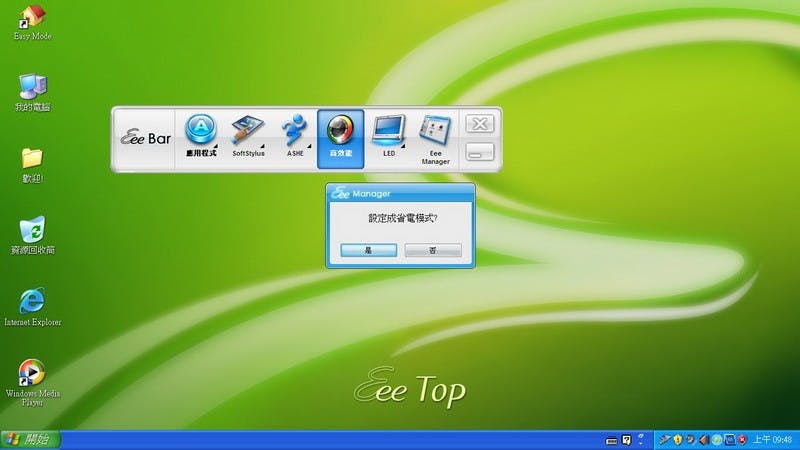Confirm power-saving mode with 是 button
This screenshot has height=450, width=800.
click(368, 250)
